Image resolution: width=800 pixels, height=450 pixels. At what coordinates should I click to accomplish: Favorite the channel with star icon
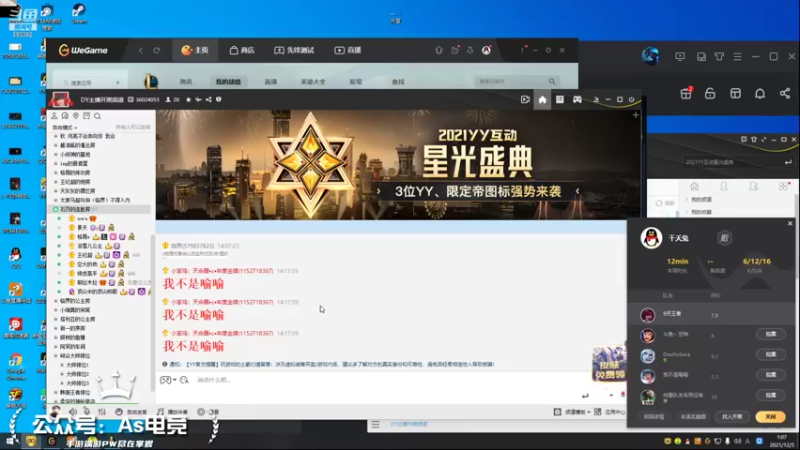pyautogui.click(x=188, y=99)
